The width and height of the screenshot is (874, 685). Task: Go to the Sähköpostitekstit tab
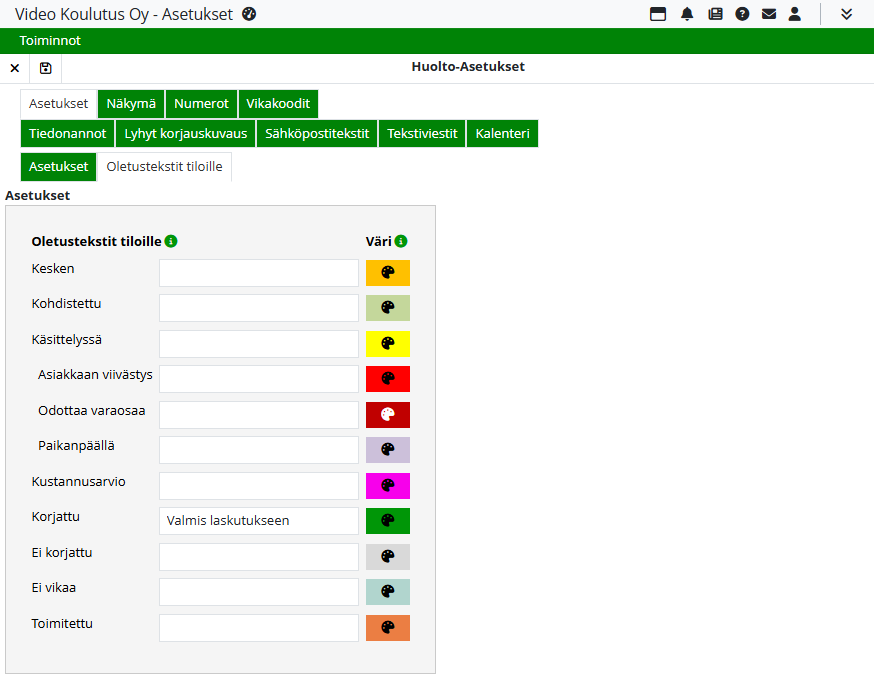point(317,134)
